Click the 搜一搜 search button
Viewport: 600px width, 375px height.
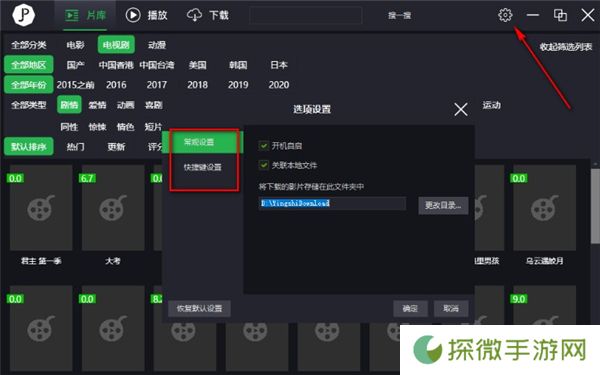[x=399, y=16]
